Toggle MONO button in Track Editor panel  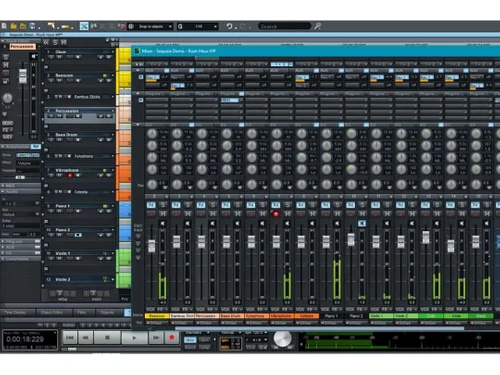(7, 123)
